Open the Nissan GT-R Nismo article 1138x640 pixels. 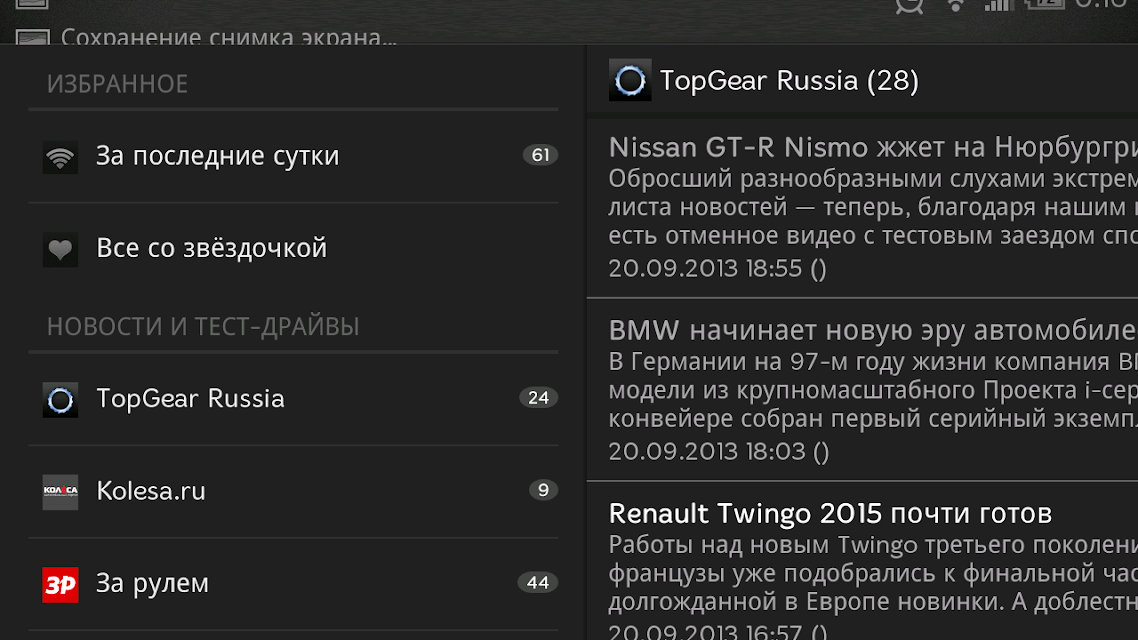click(x=862, y=208)
